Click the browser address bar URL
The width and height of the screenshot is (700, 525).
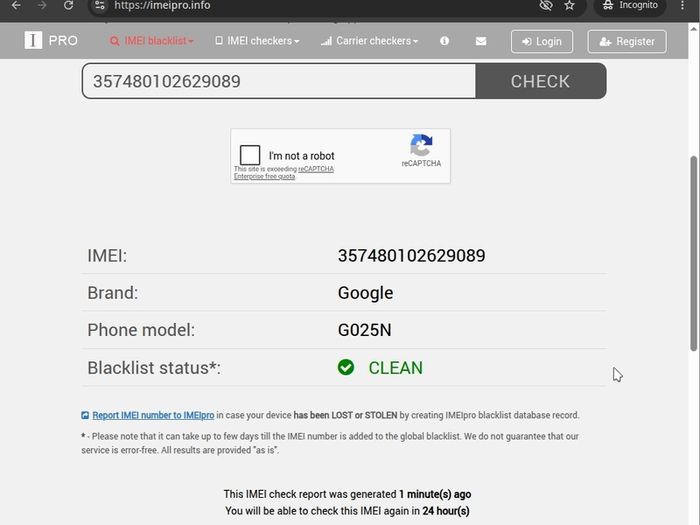tap(162, 5)
